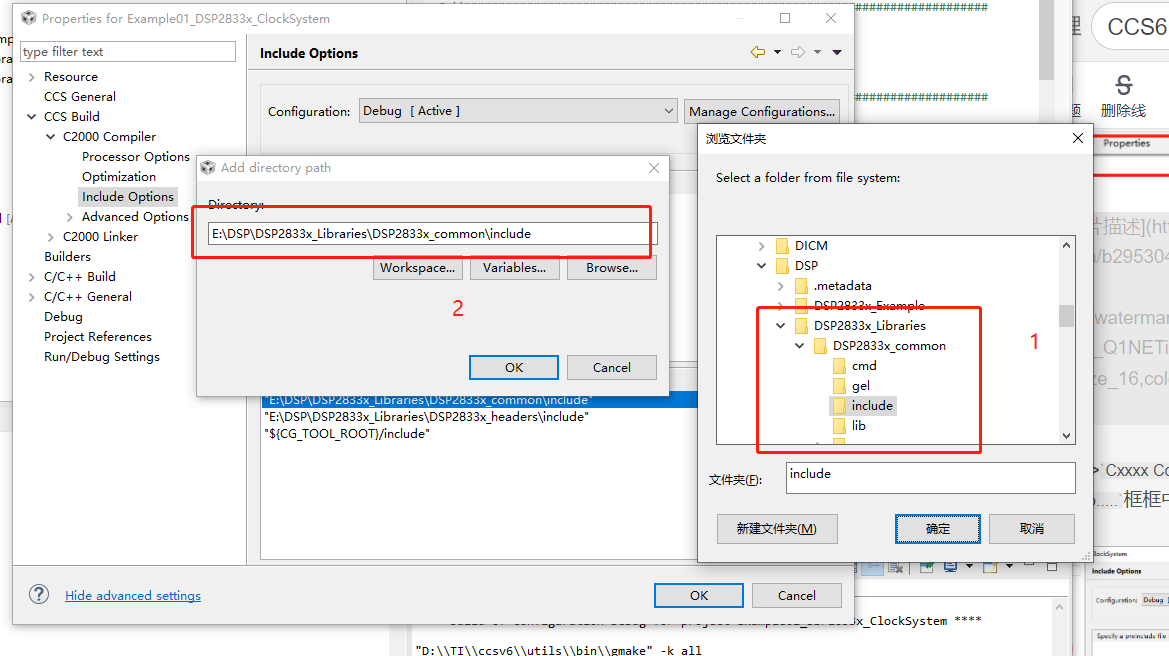Viewport: 1169px width, 656px height.
Task: Open the Display Selected Console icon
Action: [950, 567]
